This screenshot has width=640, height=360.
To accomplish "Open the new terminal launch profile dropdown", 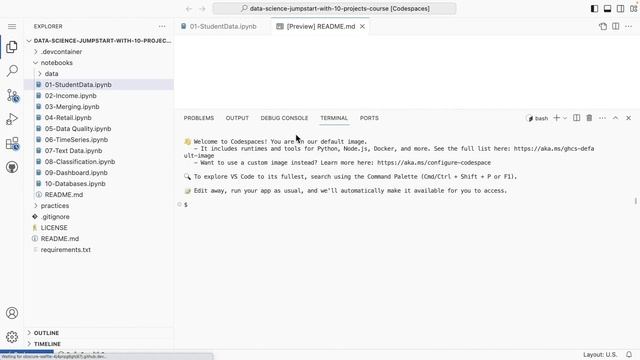I will [x=565, y=118].
